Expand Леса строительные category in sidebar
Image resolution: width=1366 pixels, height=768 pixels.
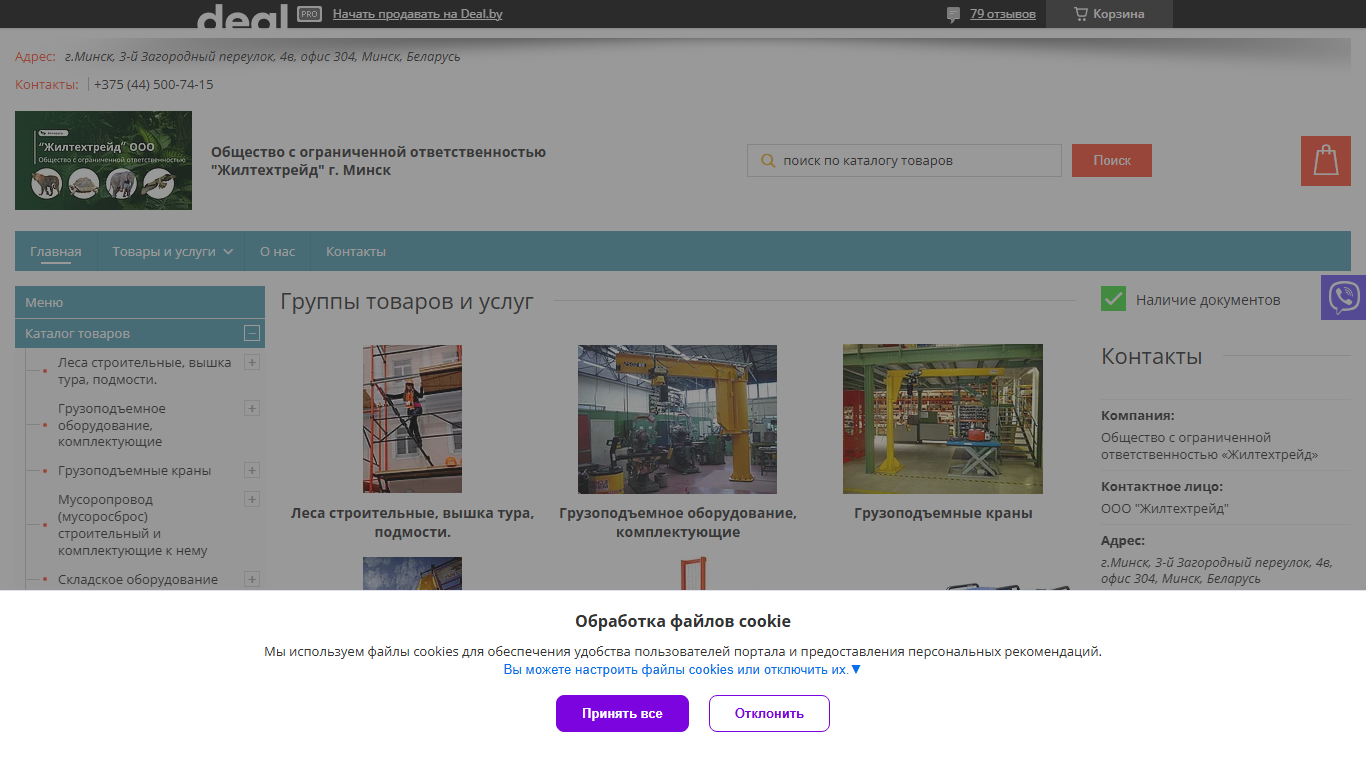pos(252,363)
